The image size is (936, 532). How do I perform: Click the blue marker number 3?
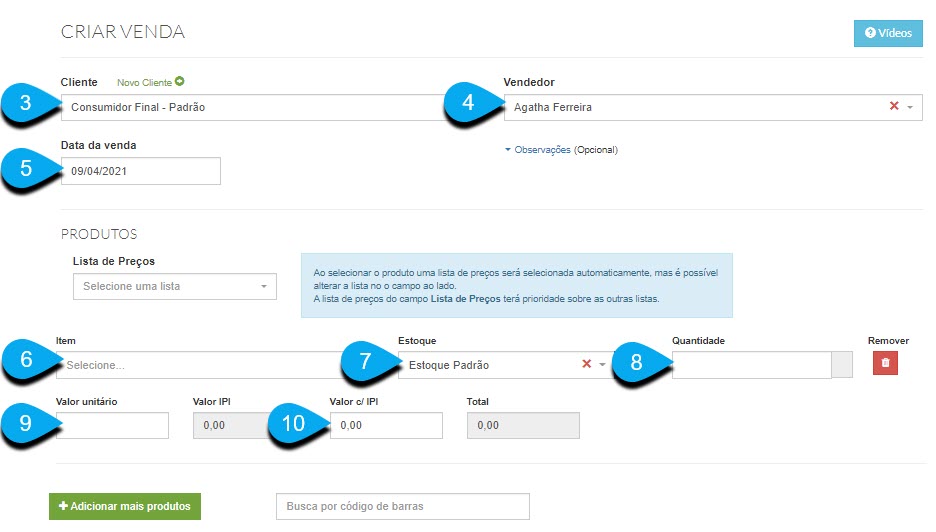(x=25, y=103)
